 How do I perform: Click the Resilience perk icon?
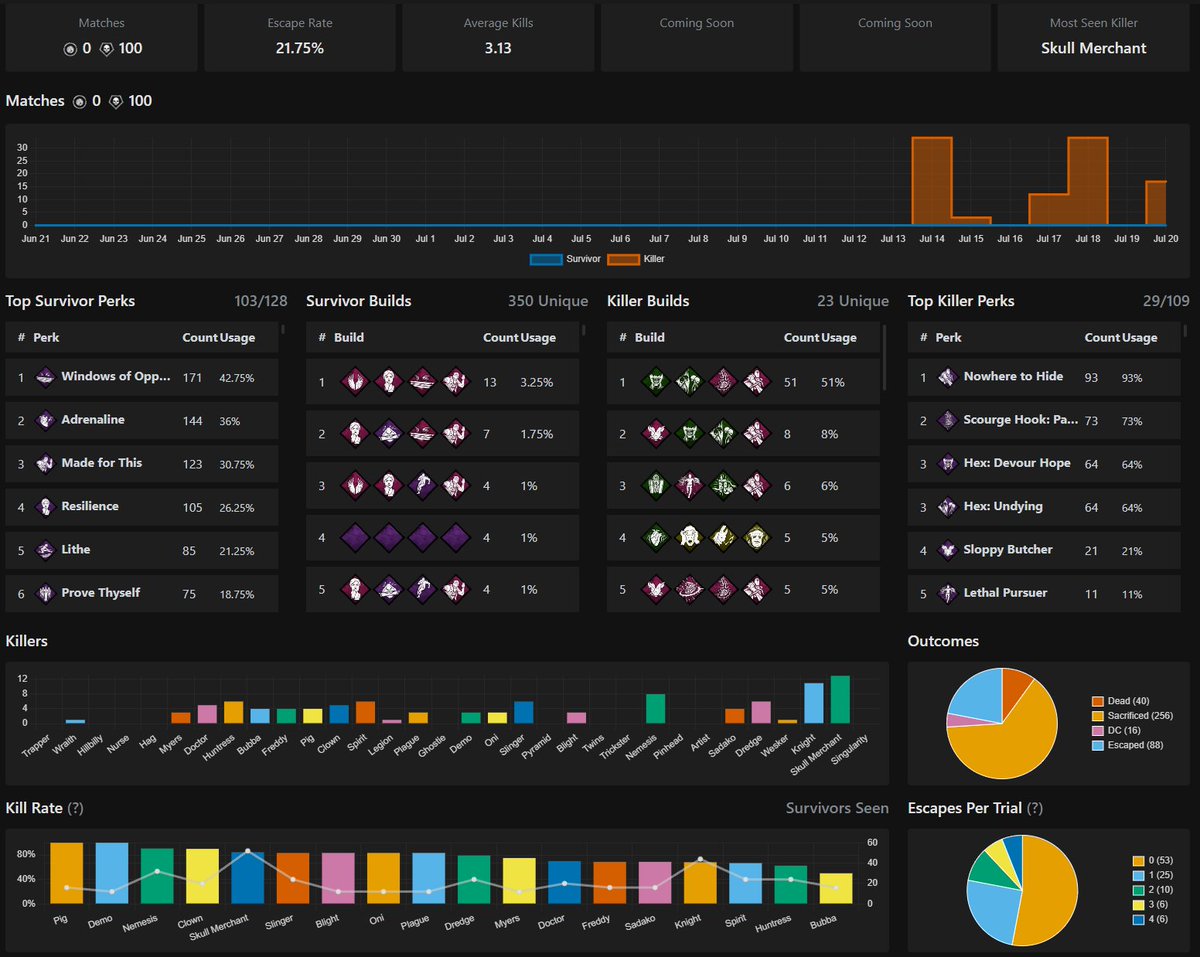[45, 507]
